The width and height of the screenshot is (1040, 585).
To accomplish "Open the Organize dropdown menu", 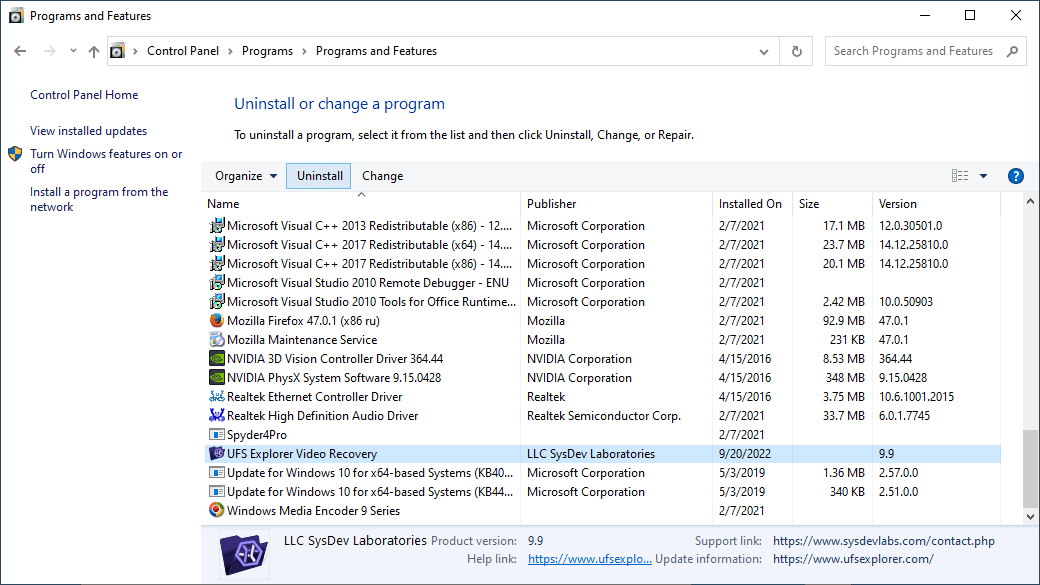I will 245,176.
